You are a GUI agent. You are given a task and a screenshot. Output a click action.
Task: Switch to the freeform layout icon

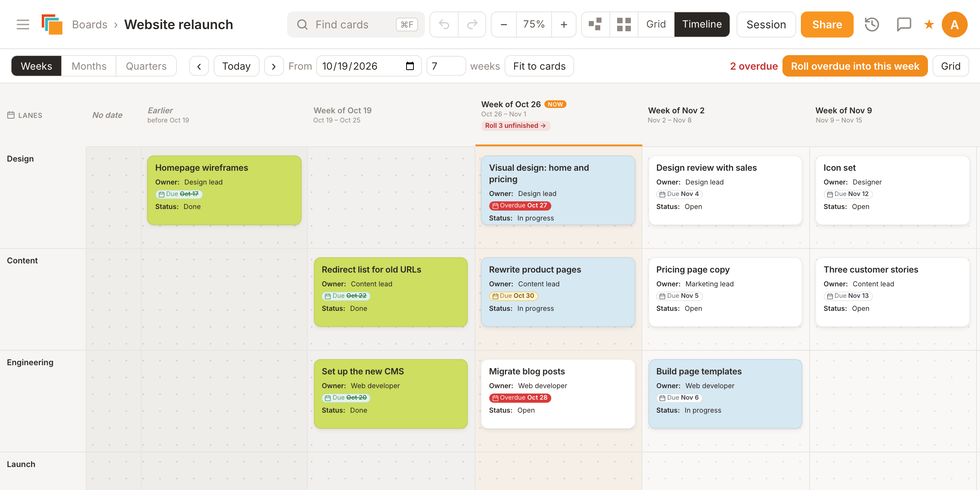[x=596, y=24]
